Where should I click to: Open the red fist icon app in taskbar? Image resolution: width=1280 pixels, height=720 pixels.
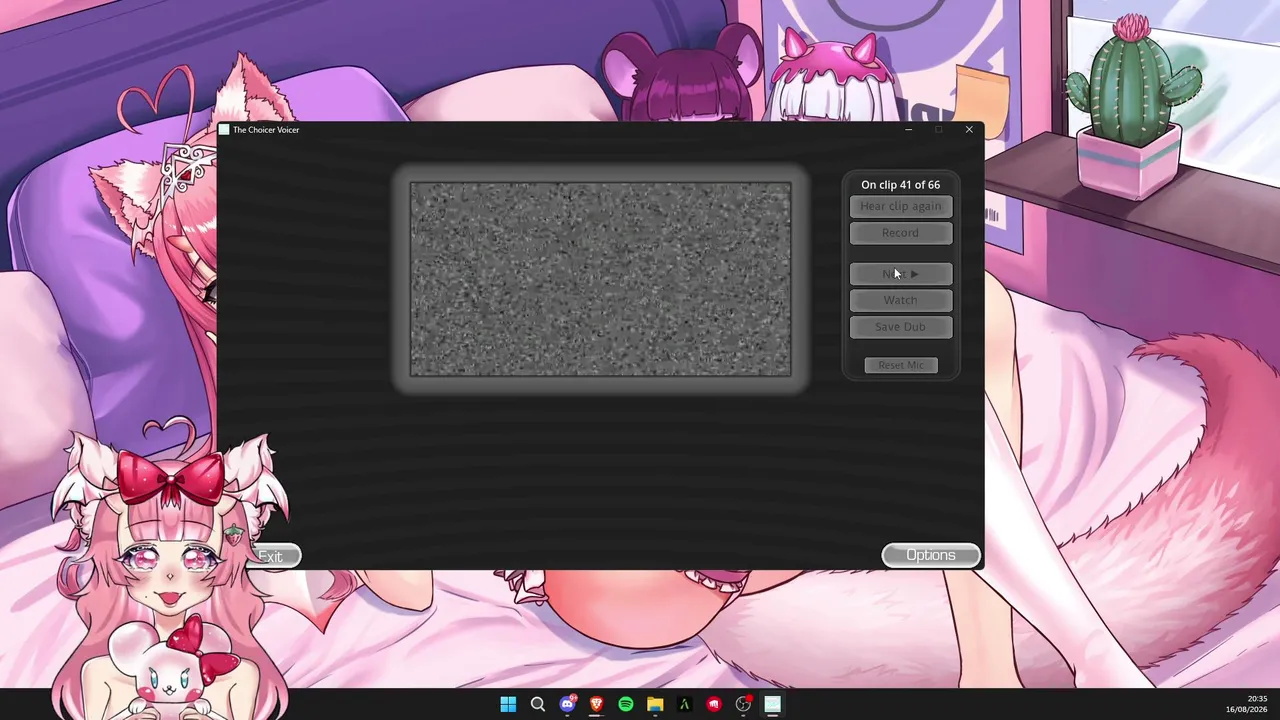click(714, 704)
